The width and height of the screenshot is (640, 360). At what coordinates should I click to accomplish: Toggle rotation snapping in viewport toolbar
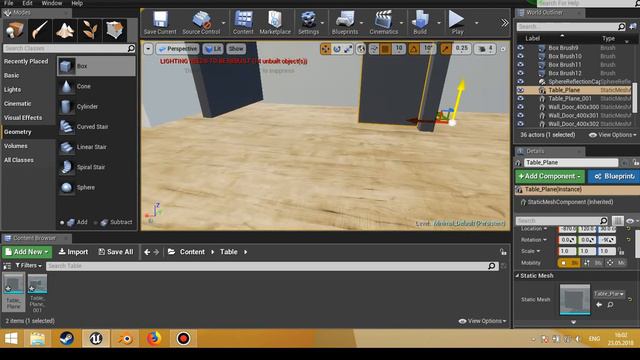pos(413,49)
